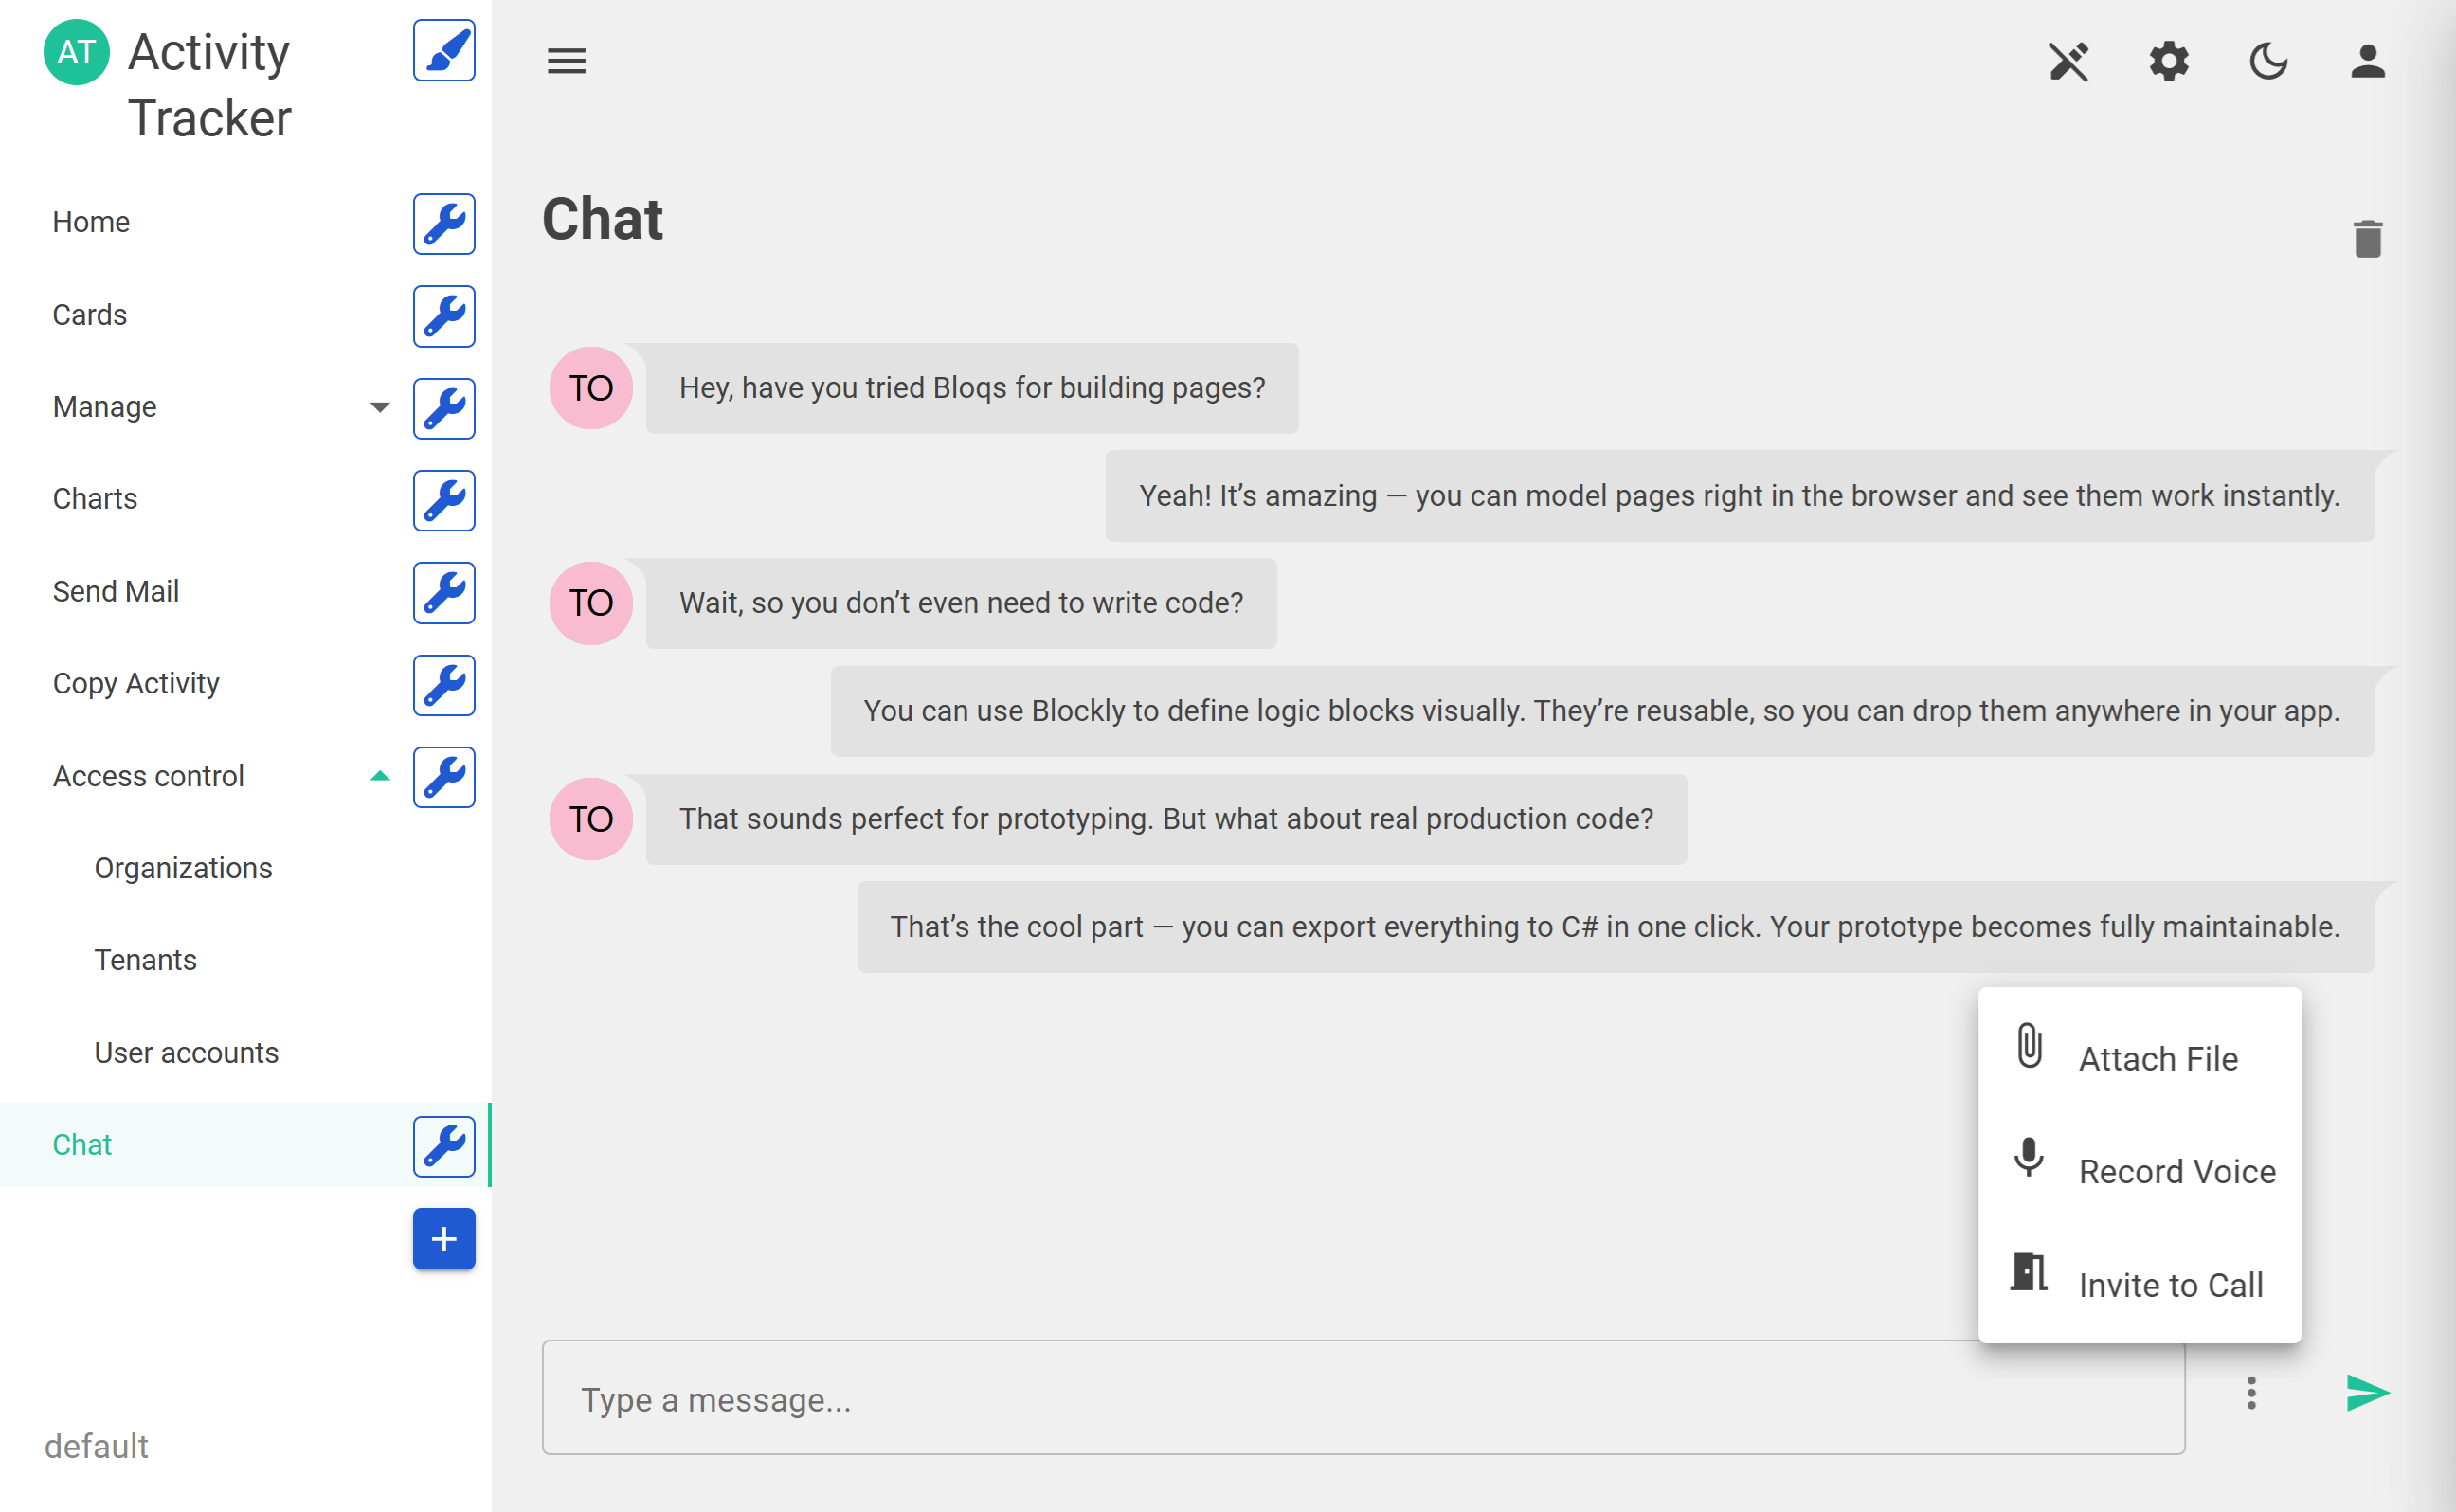Image resolution: width=2456 pixels, height=1512 pixels.
Task: Delete chat with the trash icon
Action: pos(2367,239)
